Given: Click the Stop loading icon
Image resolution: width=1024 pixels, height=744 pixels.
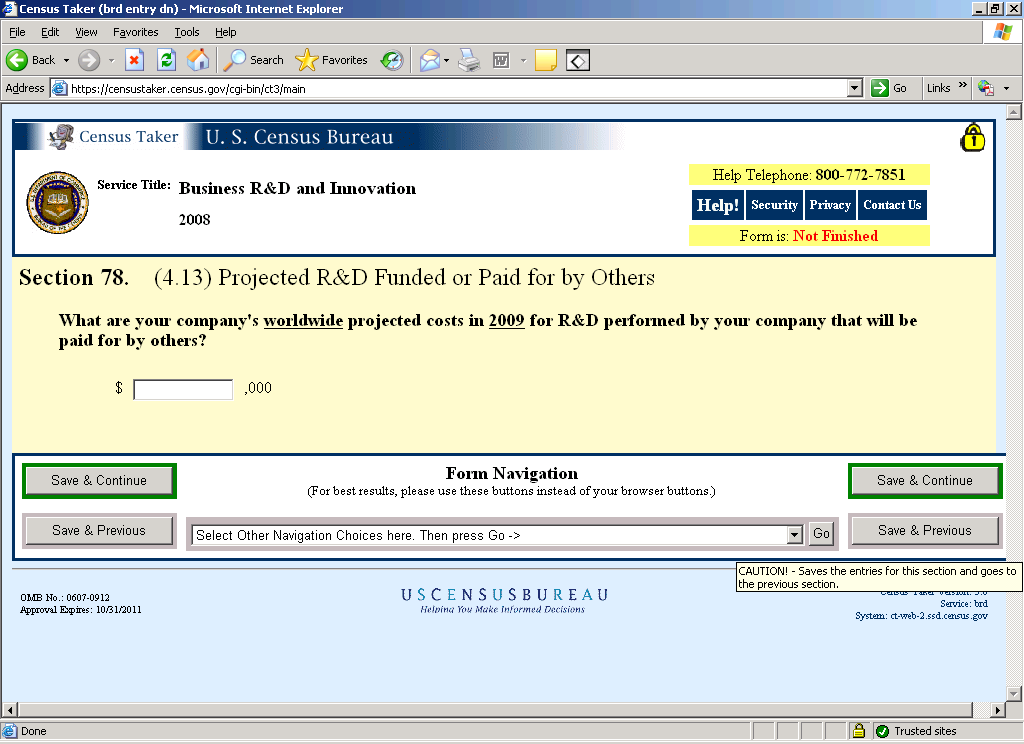Looking at the screenshot, I should pos(134,60).
